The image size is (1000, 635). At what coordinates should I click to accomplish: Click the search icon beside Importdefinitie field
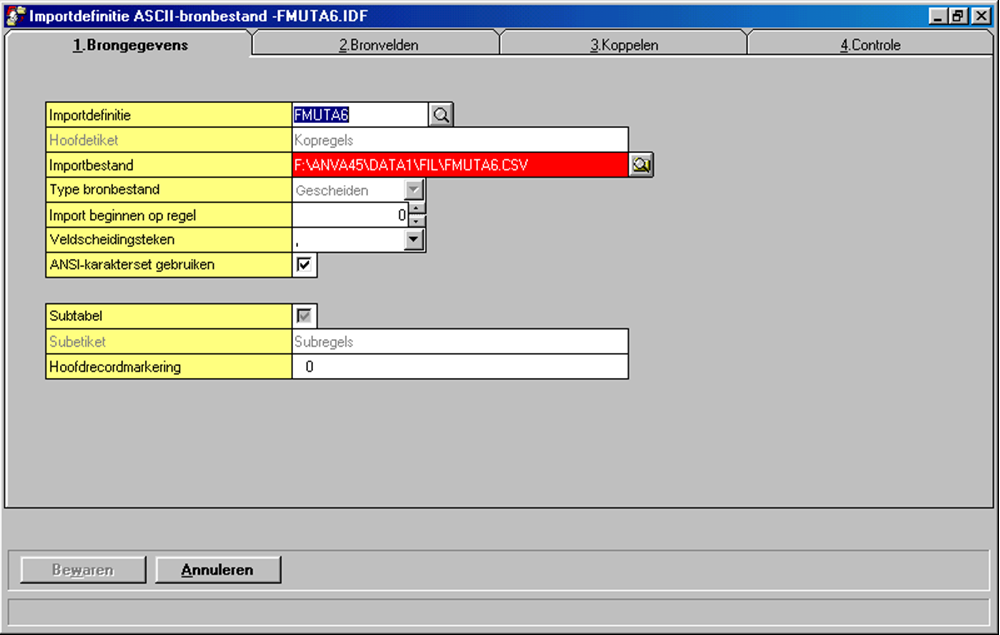coord(441,115)
